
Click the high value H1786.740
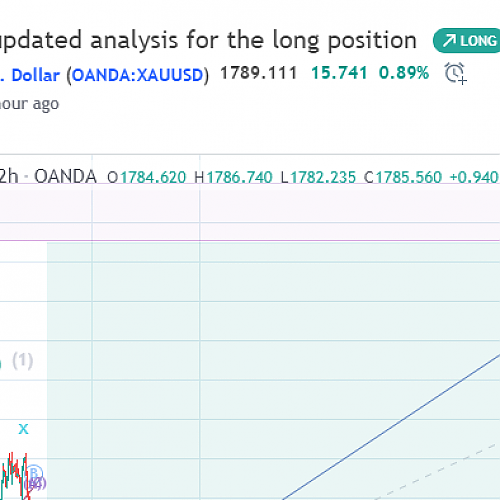233,177
